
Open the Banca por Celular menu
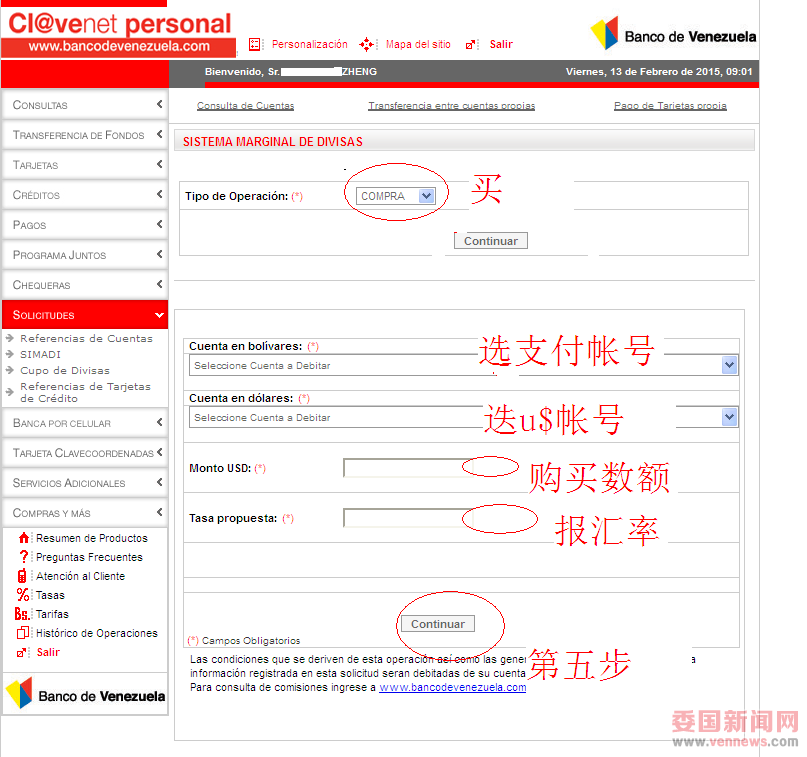tap(85, 423)
